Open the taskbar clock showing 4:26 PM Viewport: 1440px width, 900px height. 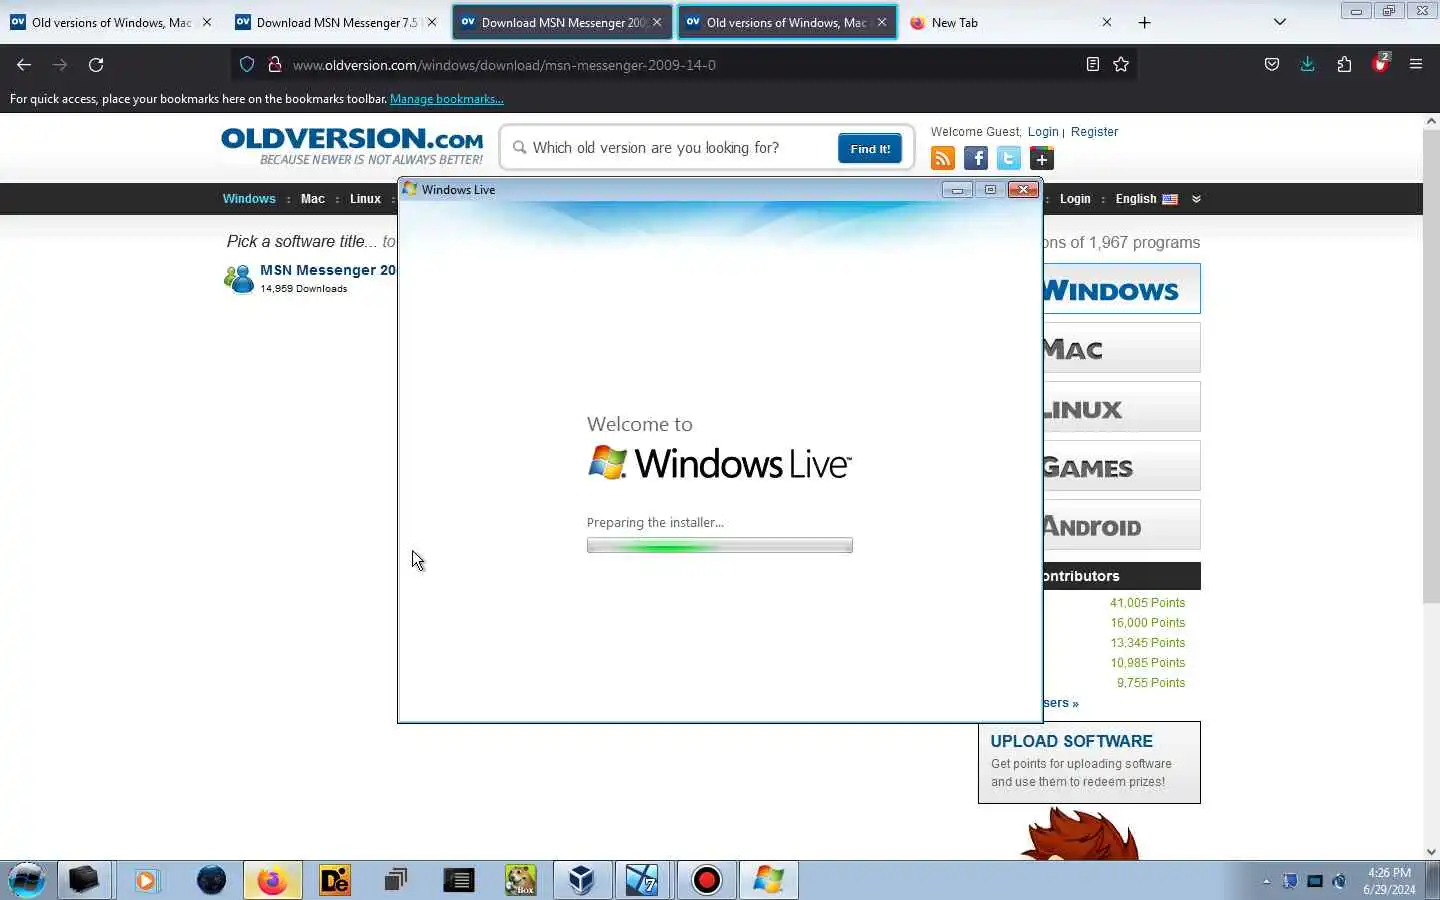click(x=1389, y=881)
